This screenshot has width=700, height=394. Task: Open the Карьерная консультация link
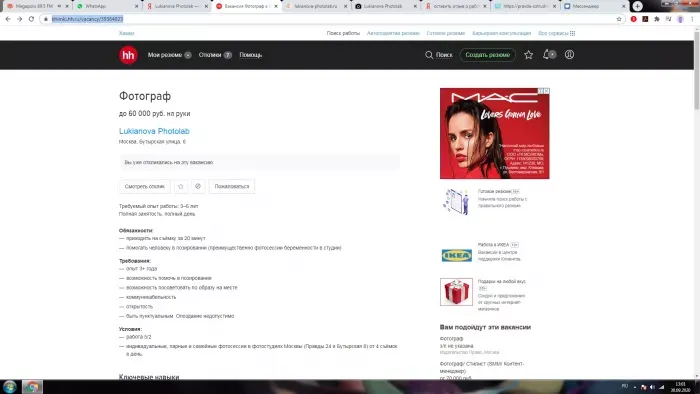(x=501, y=33)
